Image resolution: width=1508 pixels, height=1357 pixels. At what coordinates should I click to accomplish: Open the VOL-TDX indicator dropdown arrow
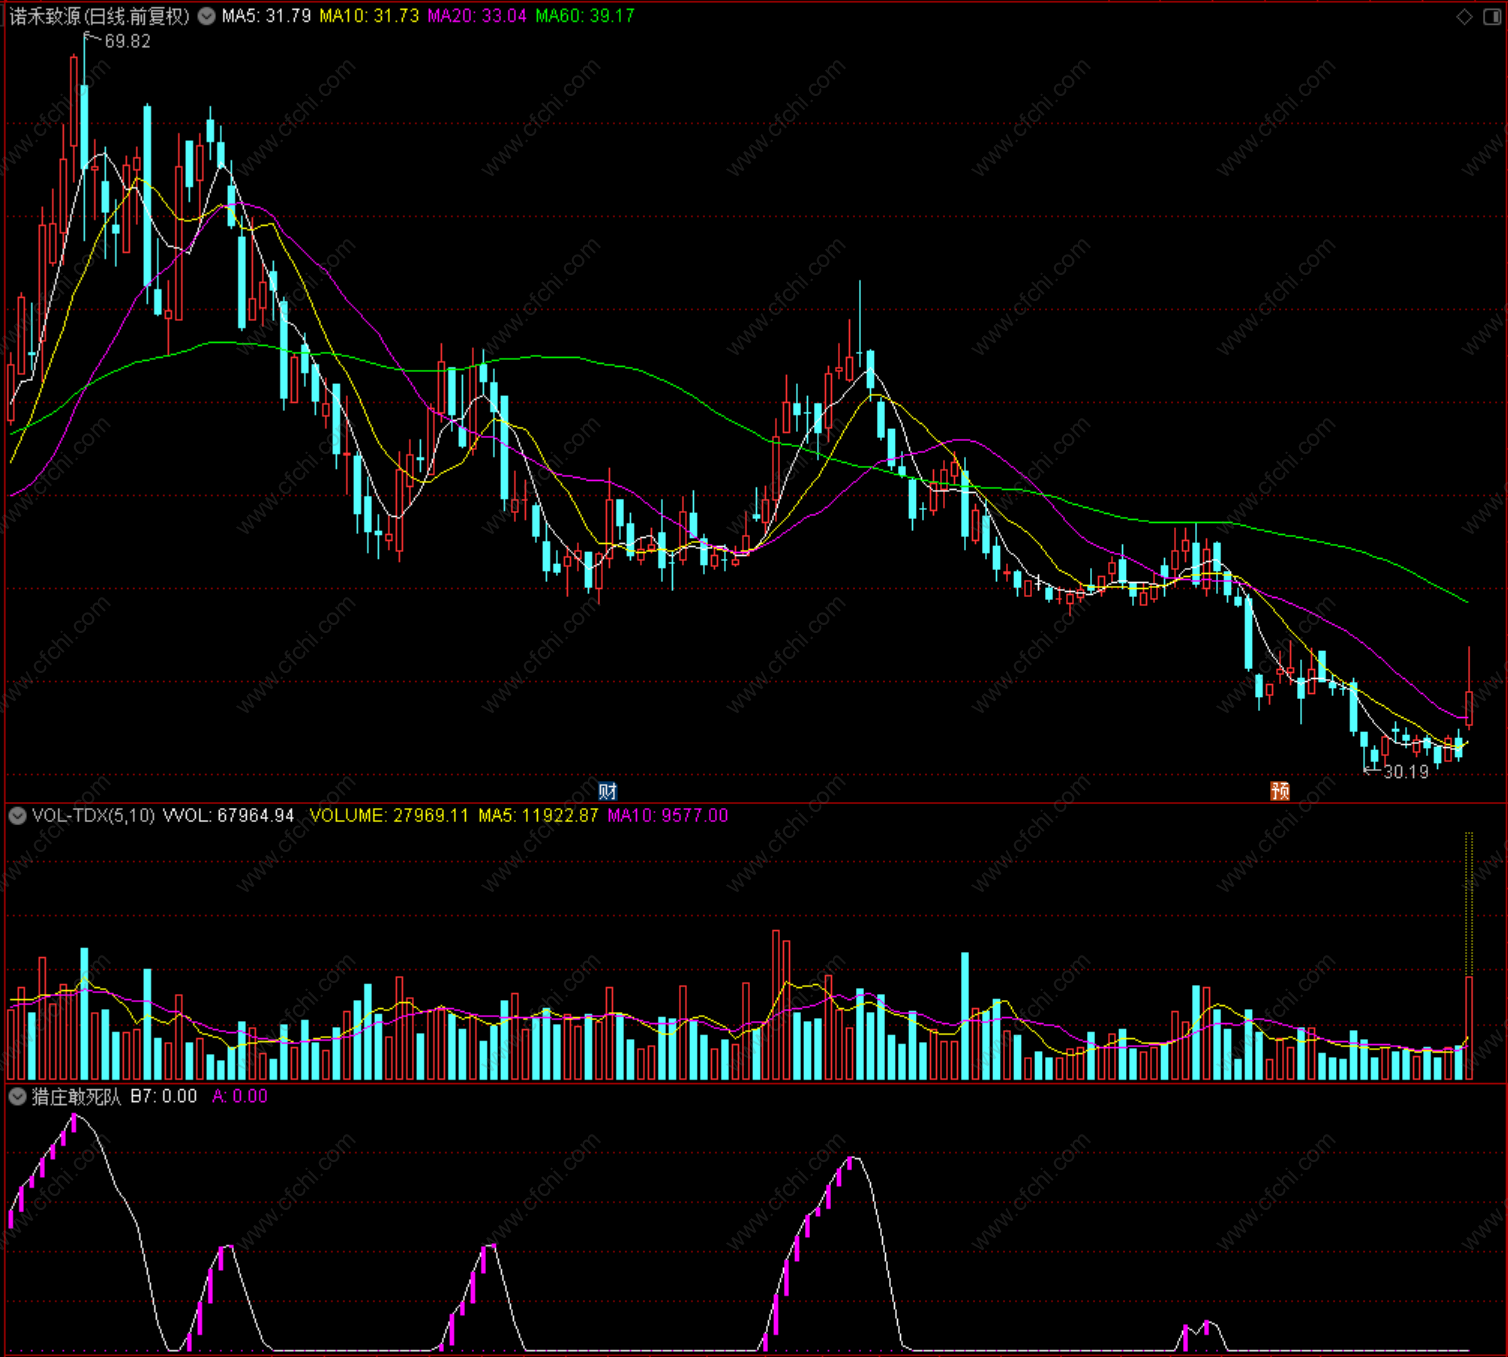pos(17,816)
